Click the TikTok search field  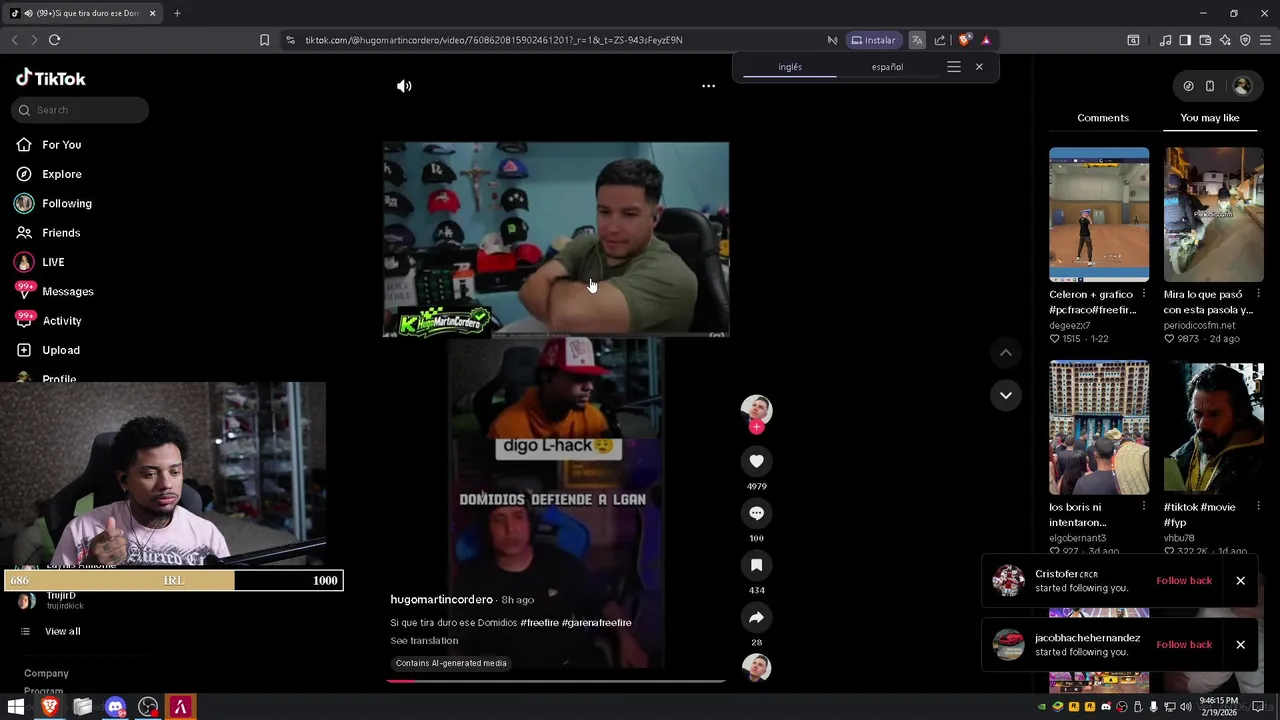tap(80, 110)
